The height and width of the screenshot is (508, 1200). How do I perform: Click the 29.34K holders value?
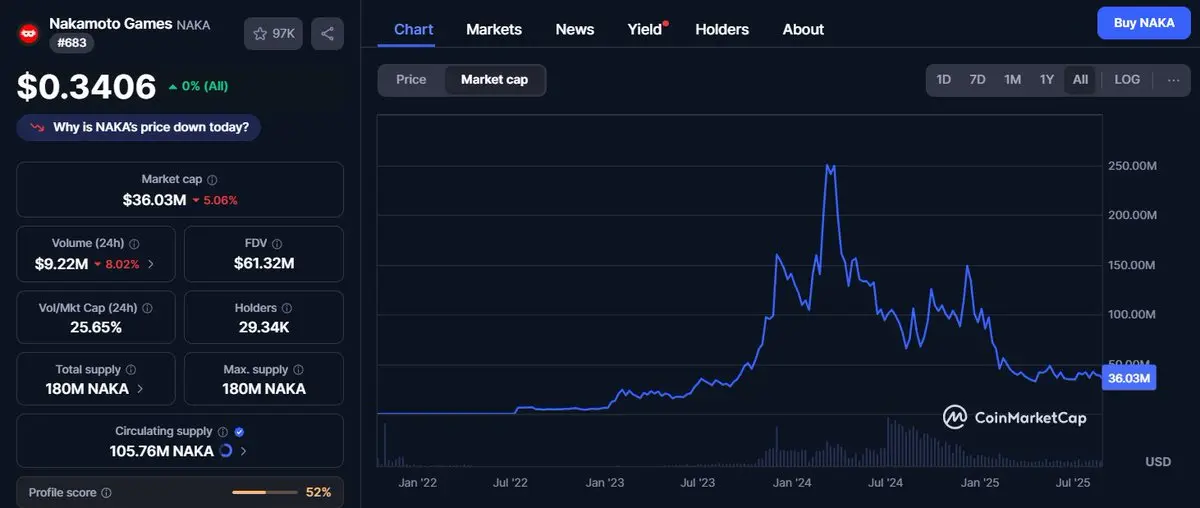coord(264,327)
